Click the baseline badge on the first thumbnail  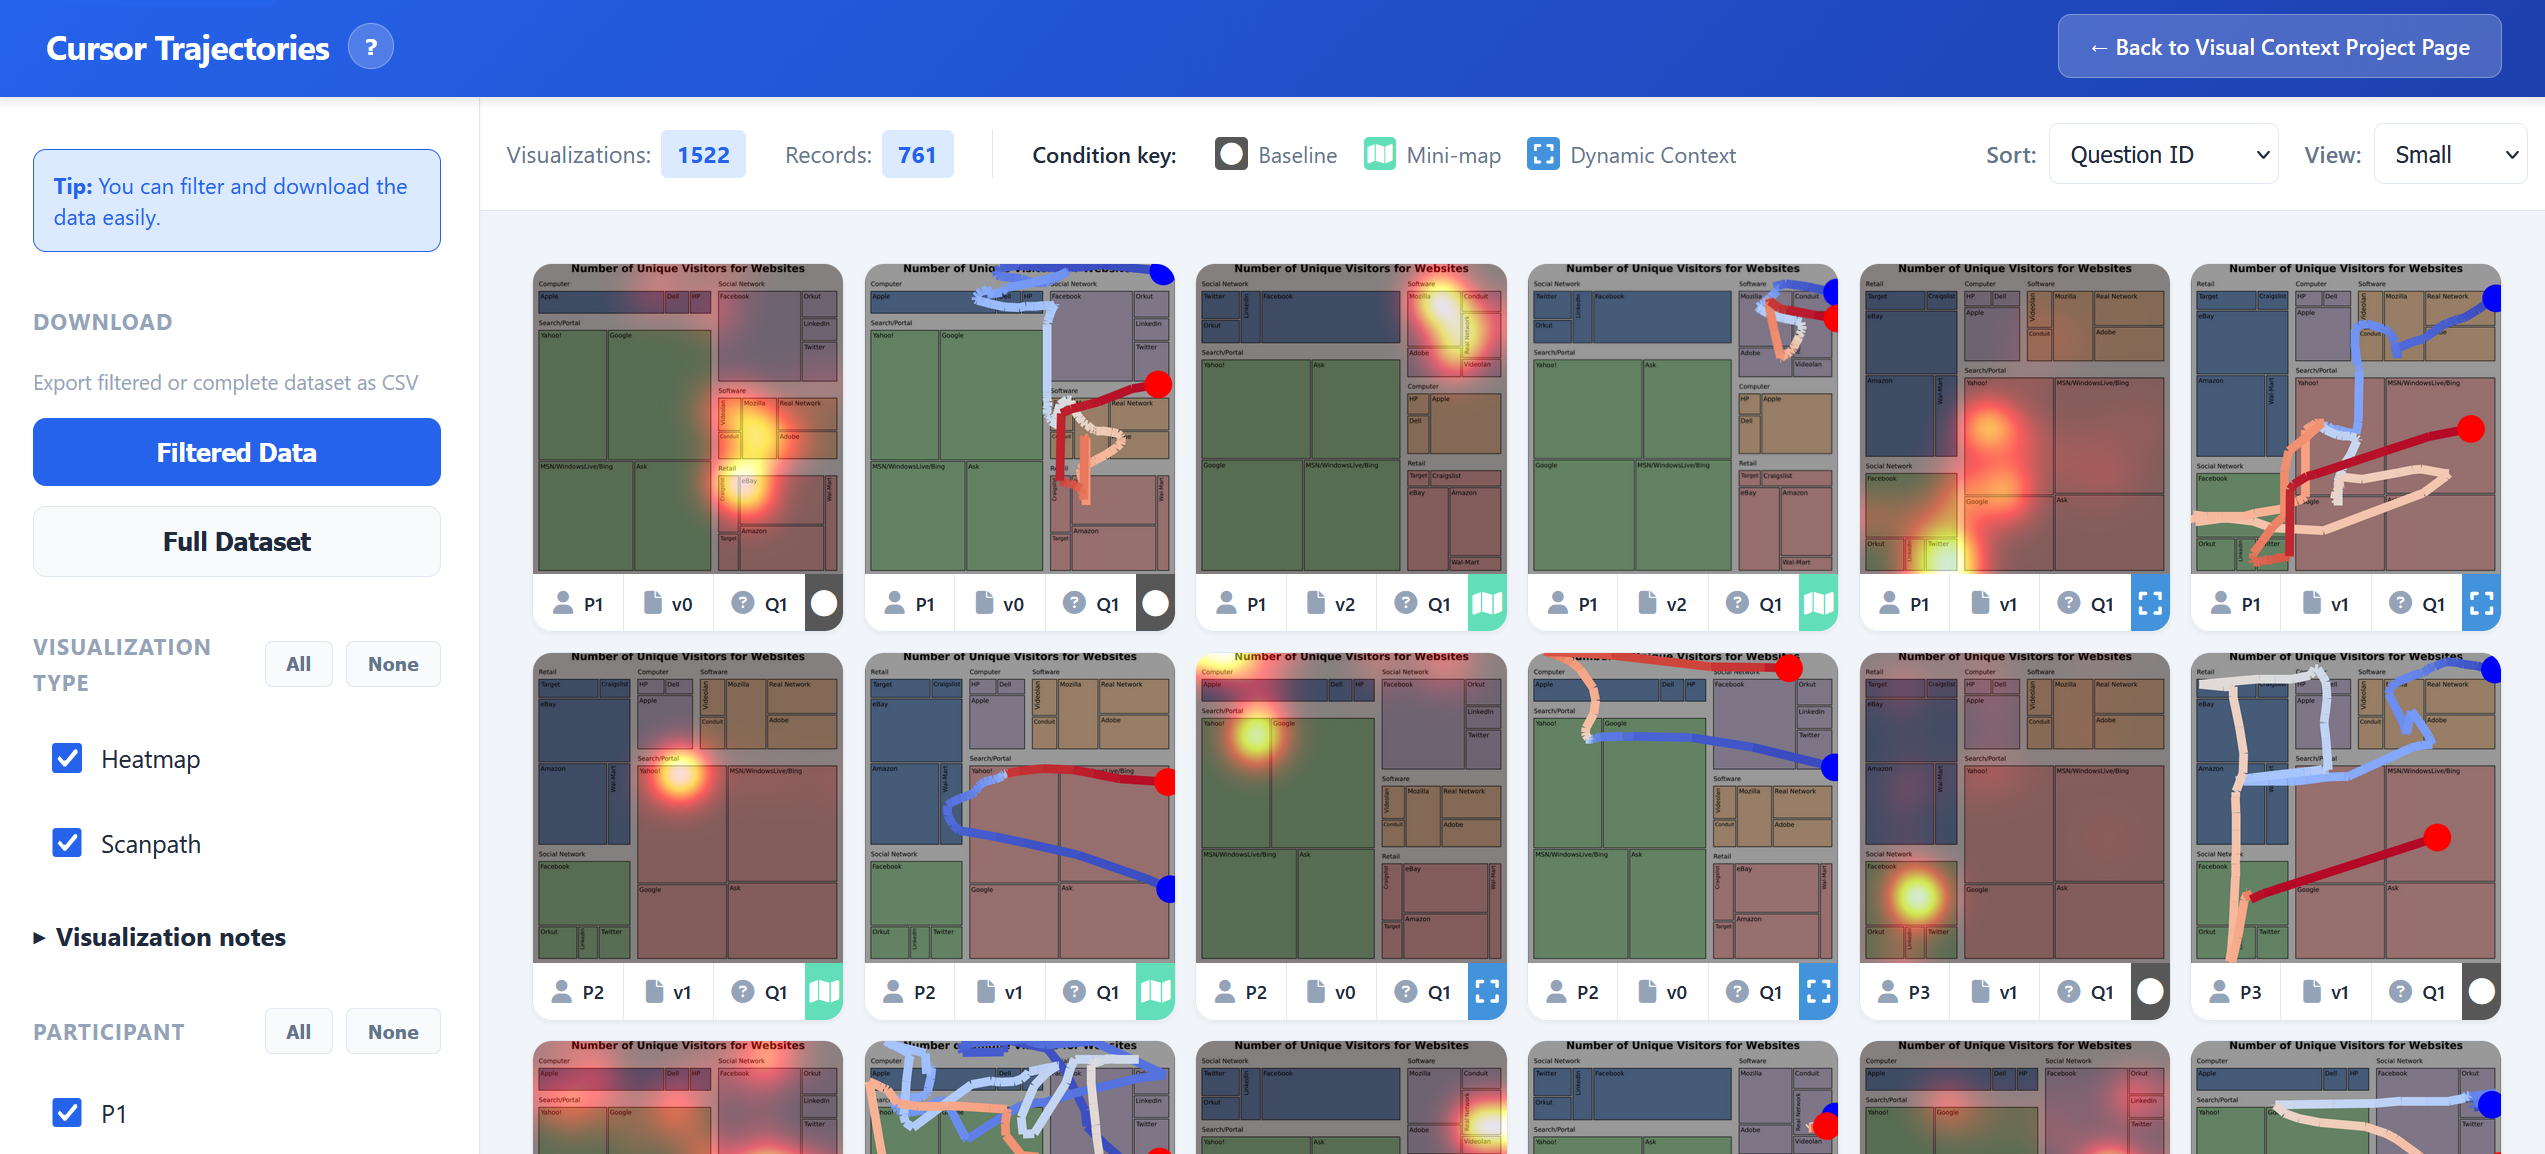coord(823,603)
